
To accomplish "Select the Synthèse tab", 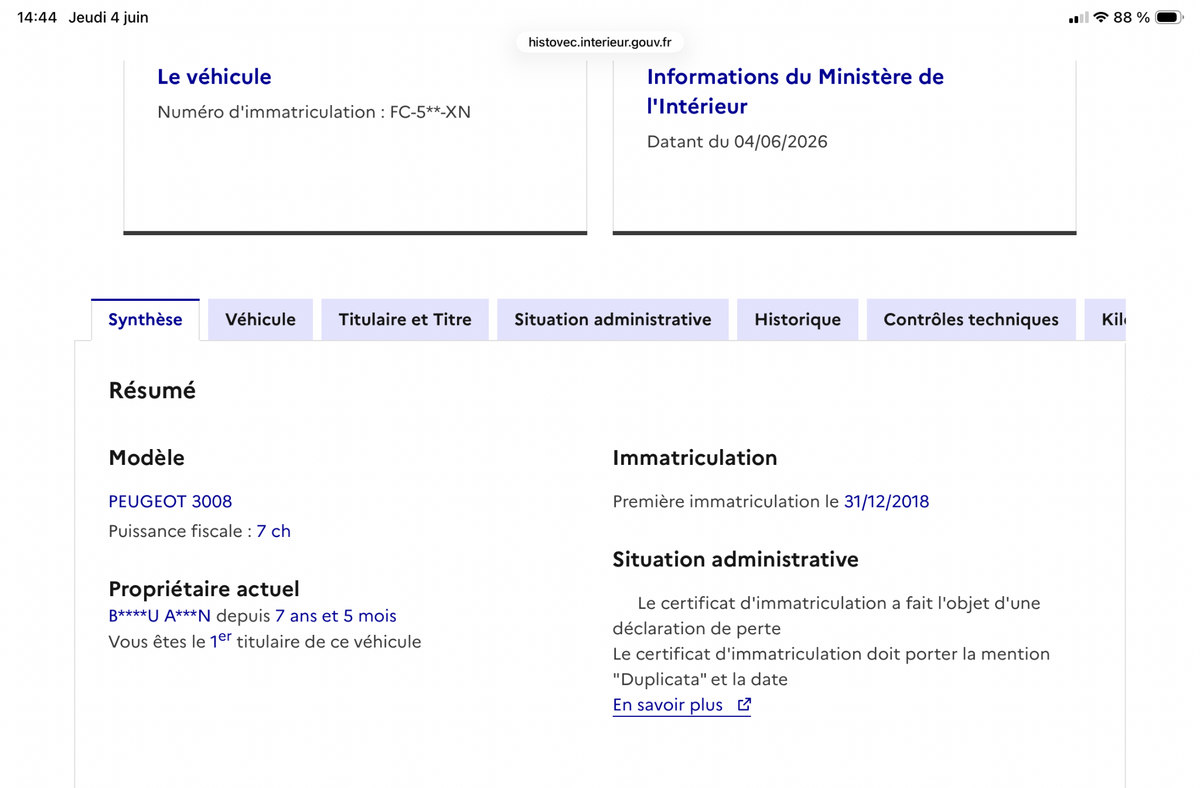I will click(145, 320).
